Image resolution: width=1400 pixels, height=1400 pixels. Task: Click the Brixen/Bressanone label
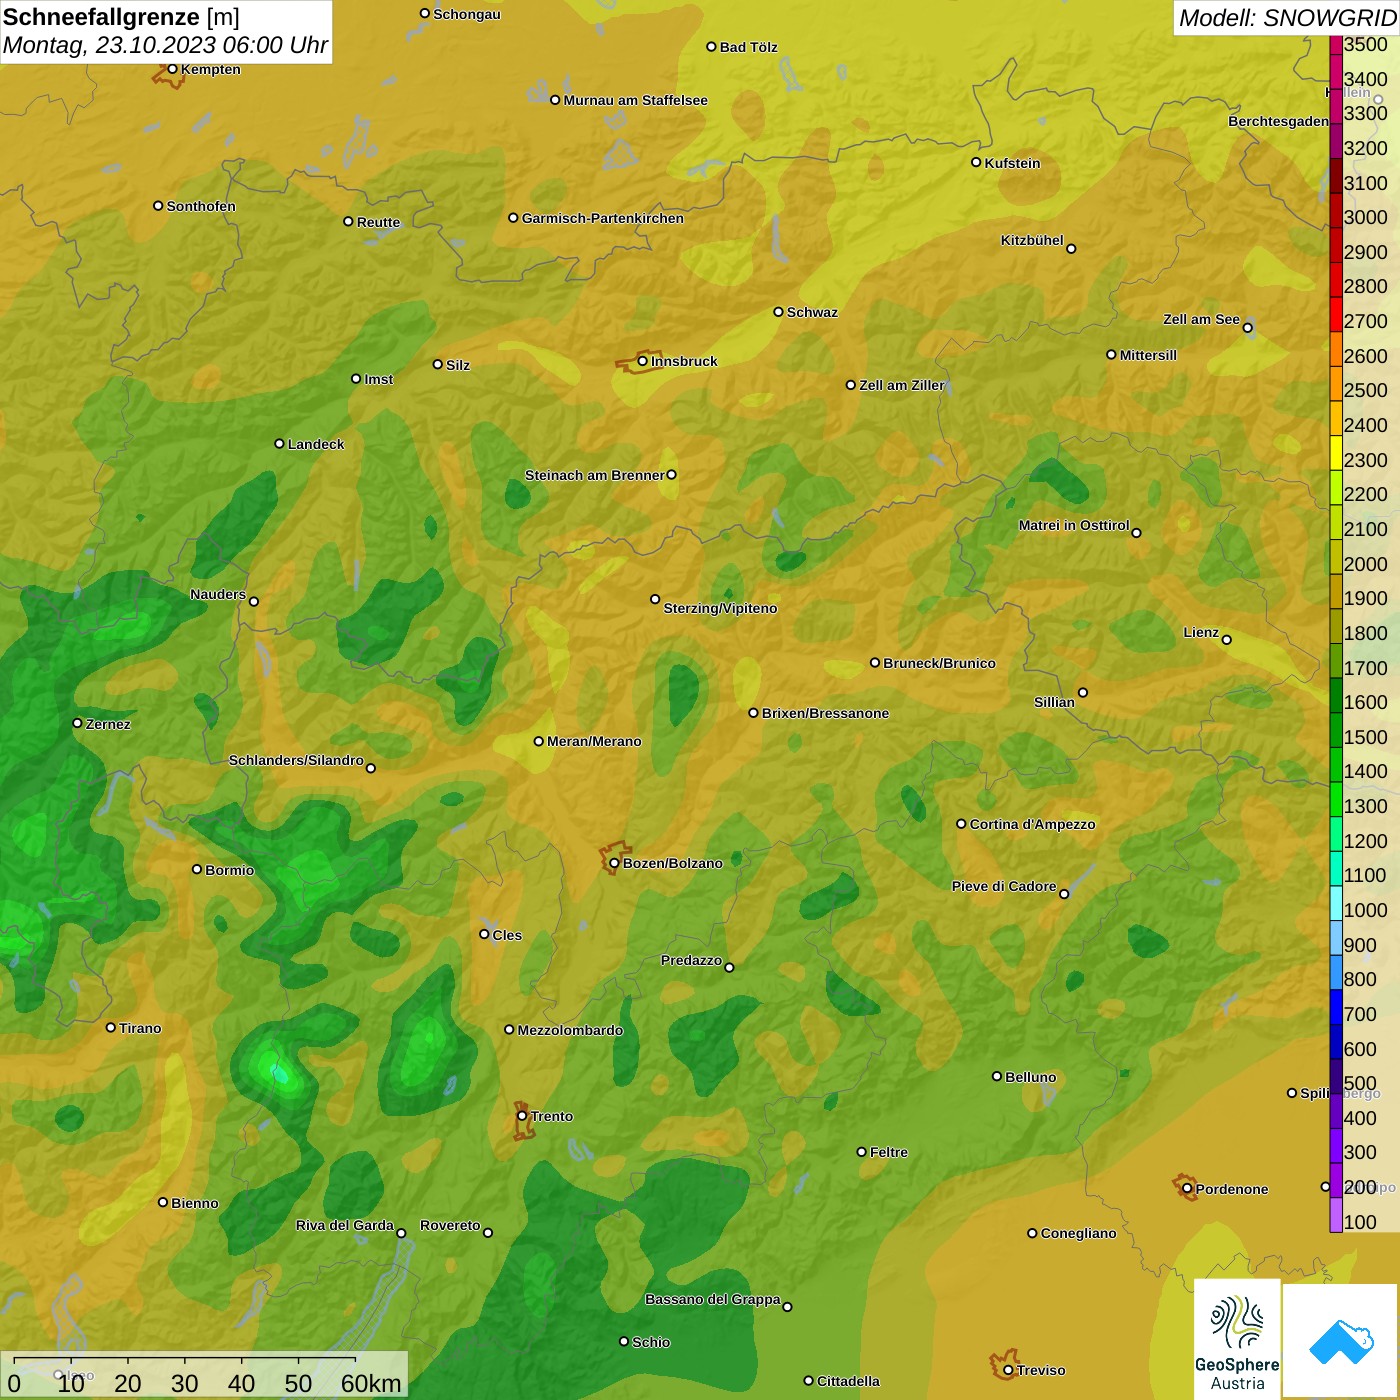pyautogui.click(x=825, y=713)
